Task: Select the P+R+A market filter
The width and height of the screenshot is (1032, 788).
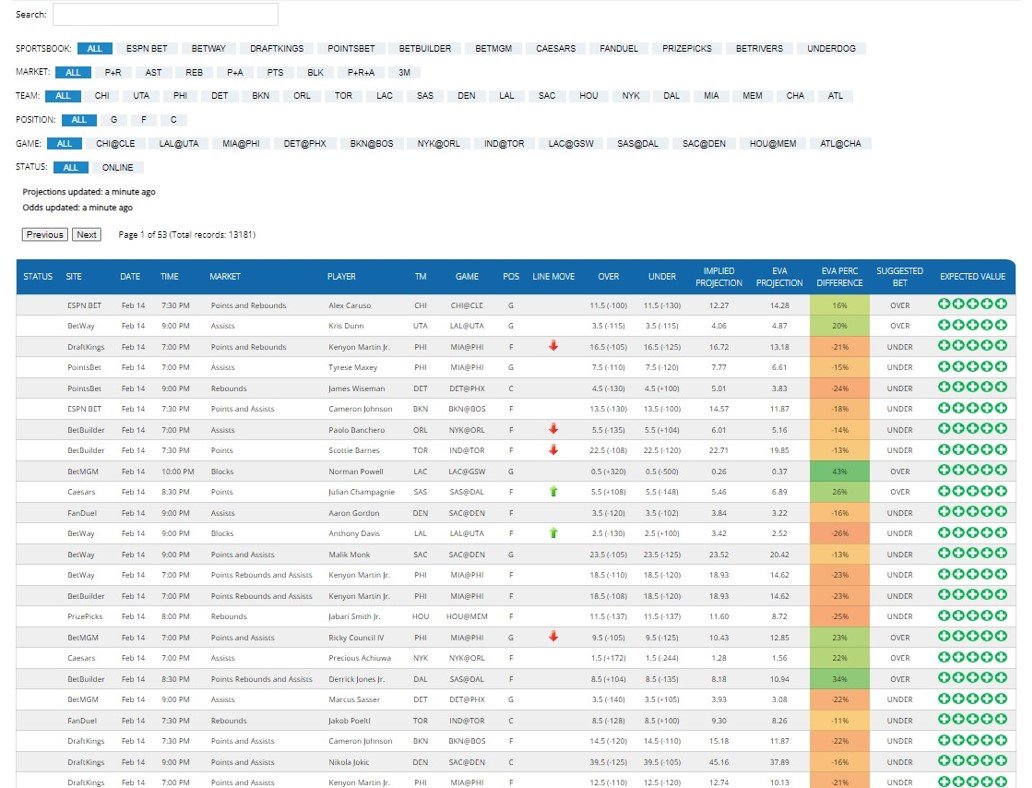Action: click(x=361, y=72)
